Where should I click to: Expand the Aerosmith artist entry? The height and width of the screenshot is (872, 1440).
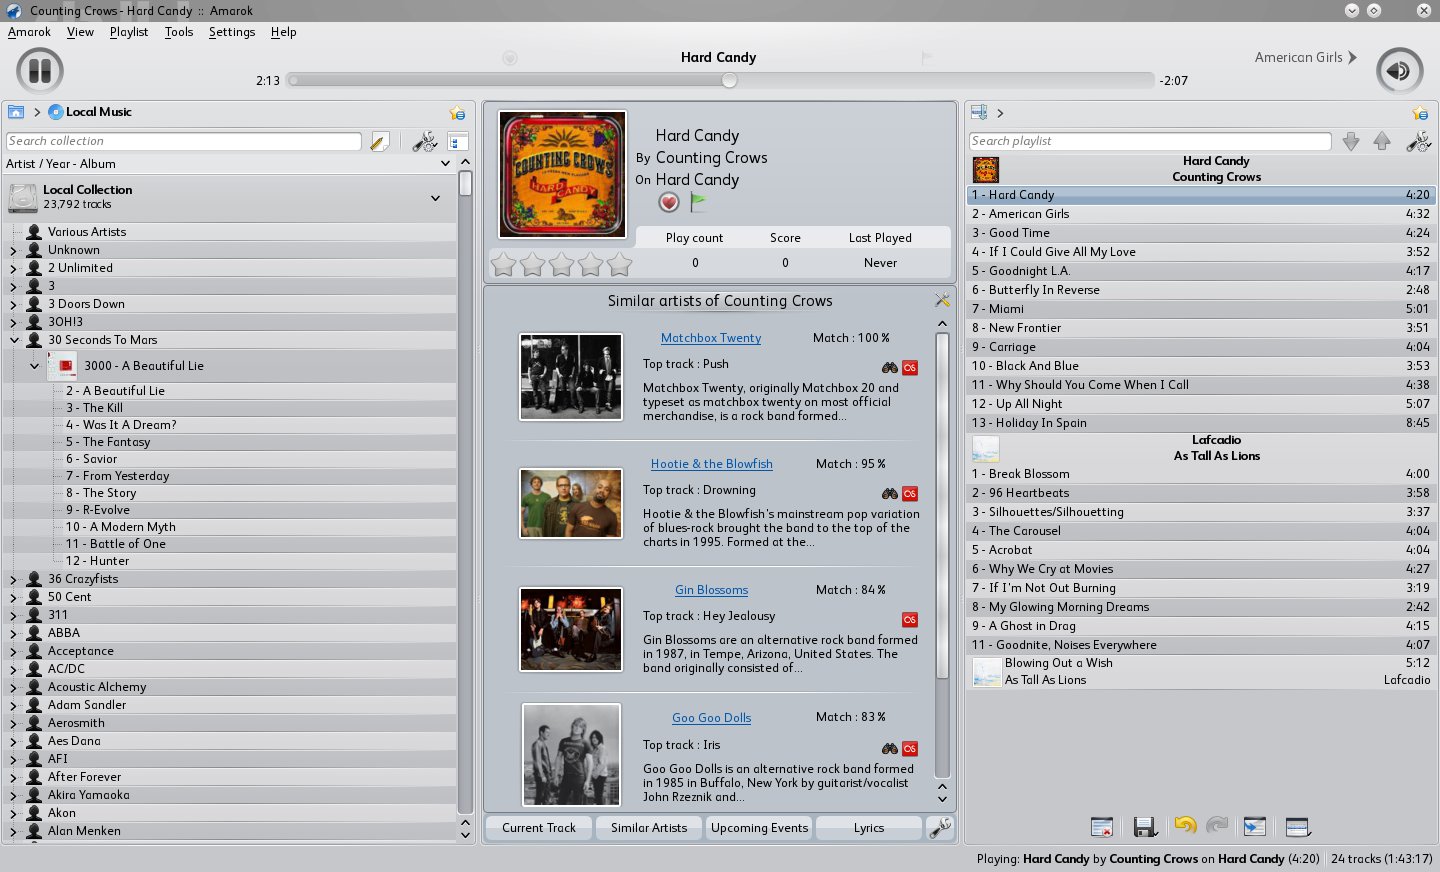coord(13,722)
